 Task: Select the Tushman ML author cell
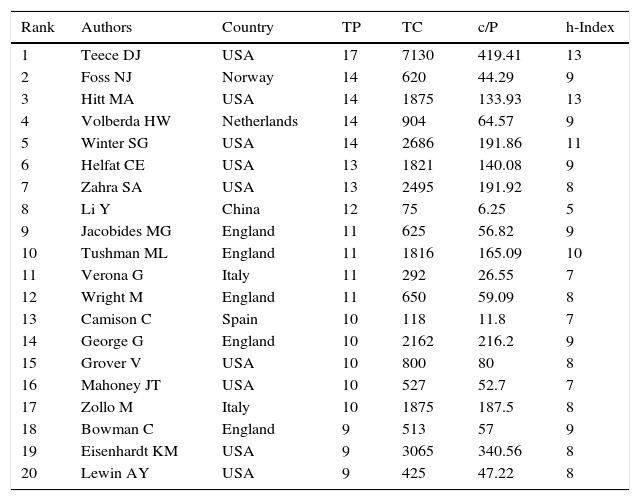tap(120, 254)
